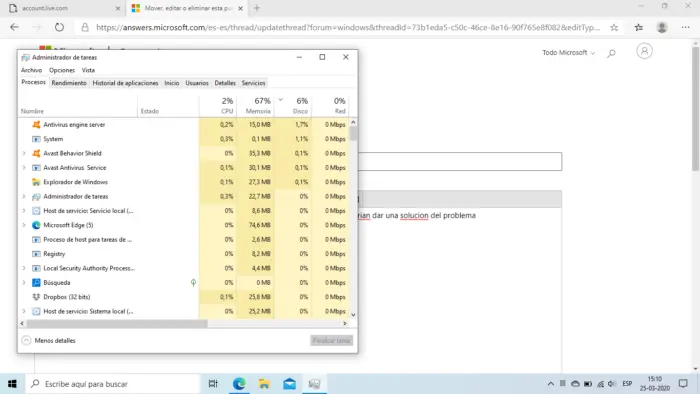Add page to favorites with star icon
This screenshot has width=700, height=394.
pyautogui.click(x=614, y=27)
